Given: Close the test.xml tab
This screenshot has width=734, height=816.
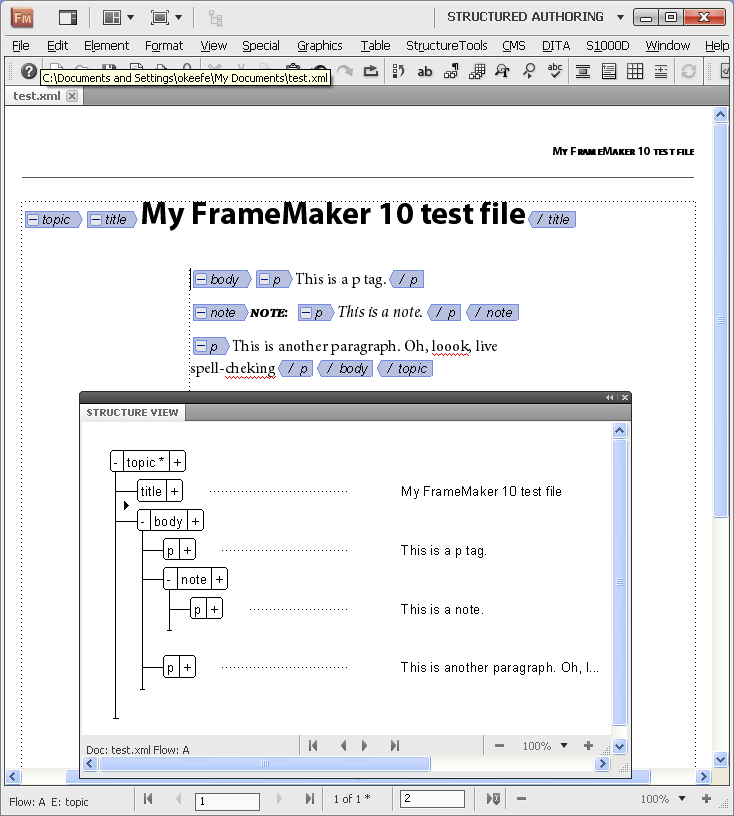Looking at the screenshot, I should 72,96.
